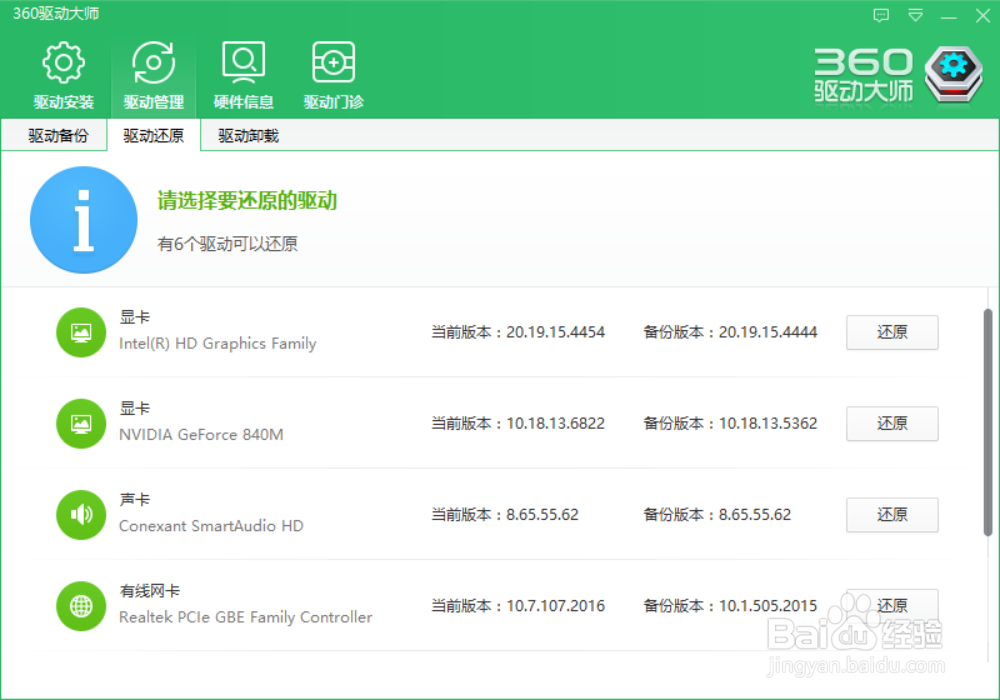
Task: Click the Conexant SmartAudio speaker icon
Action: pos(80,514)
